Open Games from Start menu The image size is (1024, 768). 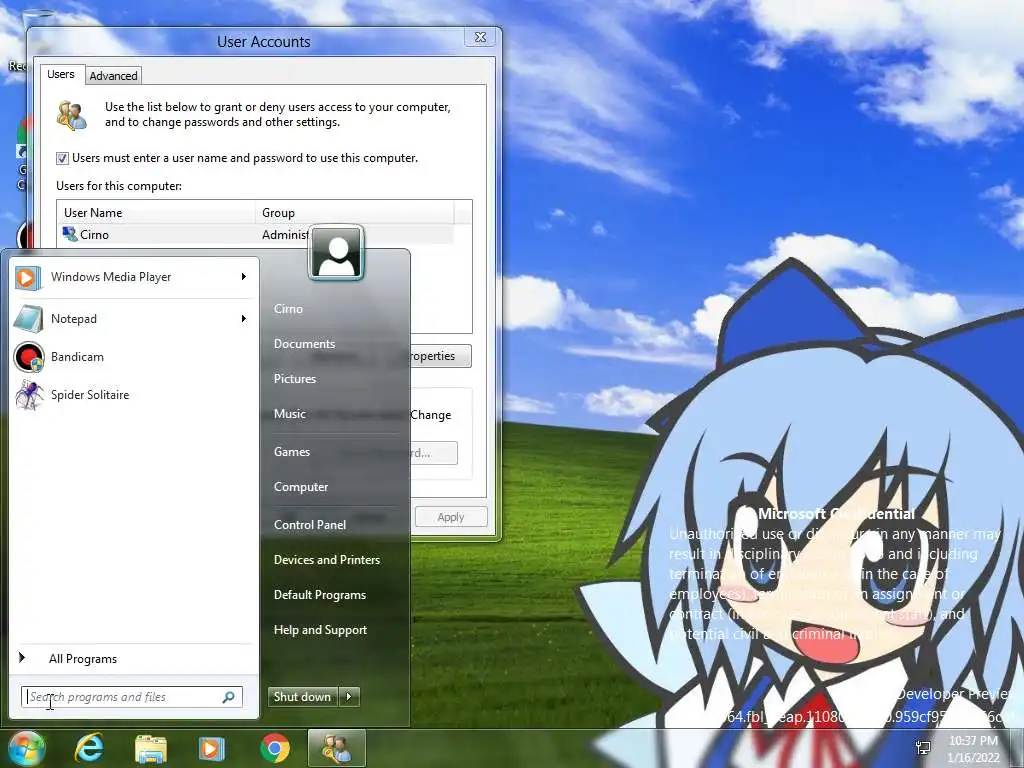click(291, 452)
